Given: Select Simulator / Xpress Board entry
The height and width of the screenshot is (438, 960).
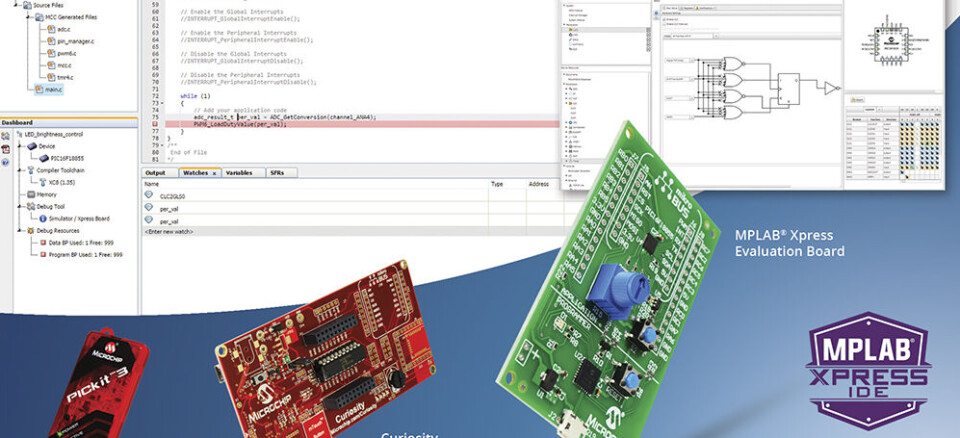Looking at the screenshot, I should point(80,218).
